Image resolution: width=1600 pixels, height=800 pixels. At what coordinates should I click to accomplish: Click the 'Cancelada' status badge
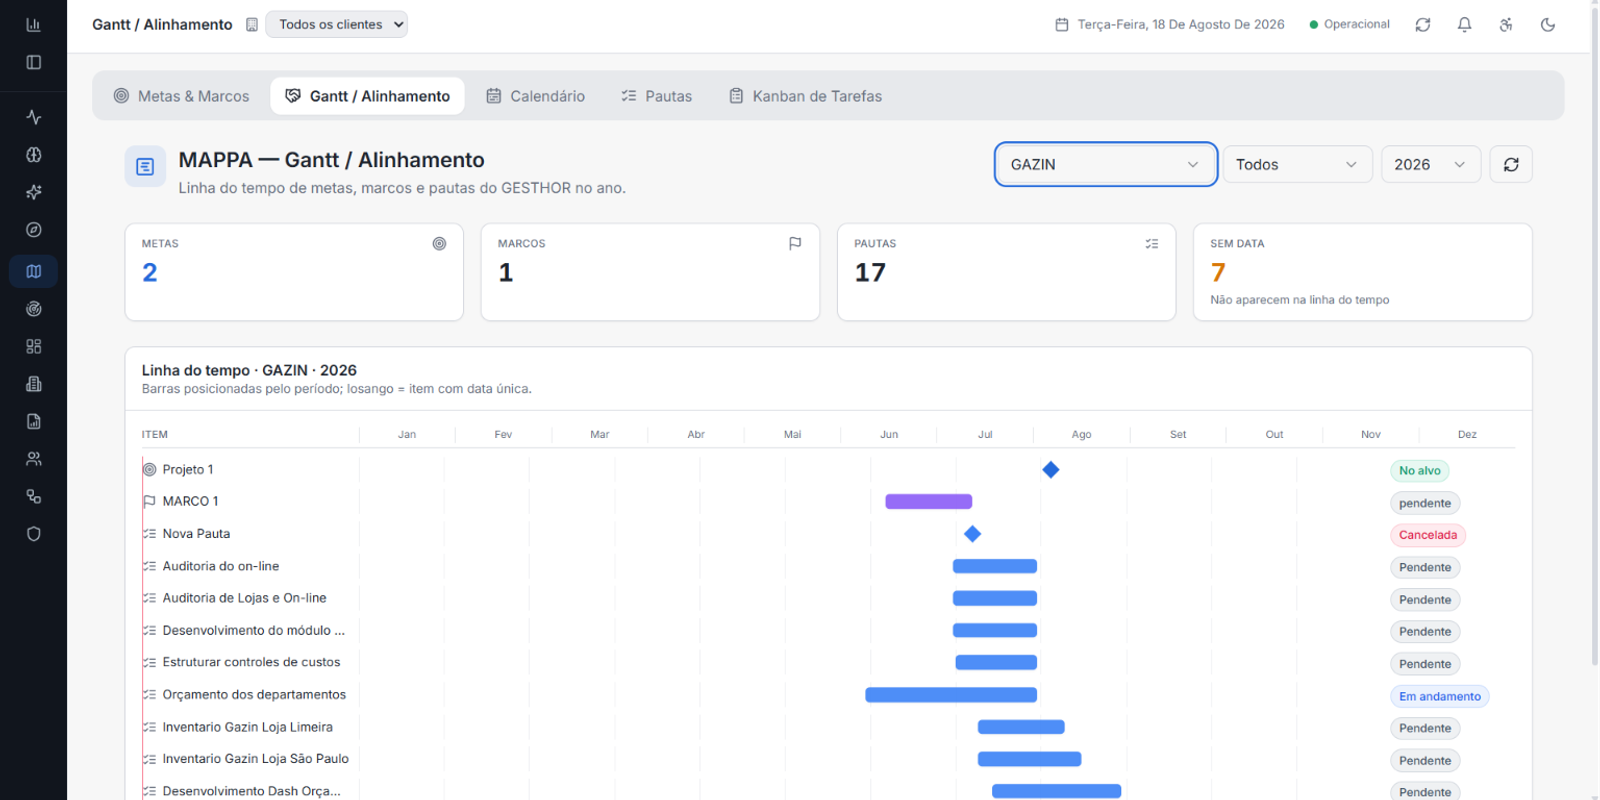coord(1428,535)
